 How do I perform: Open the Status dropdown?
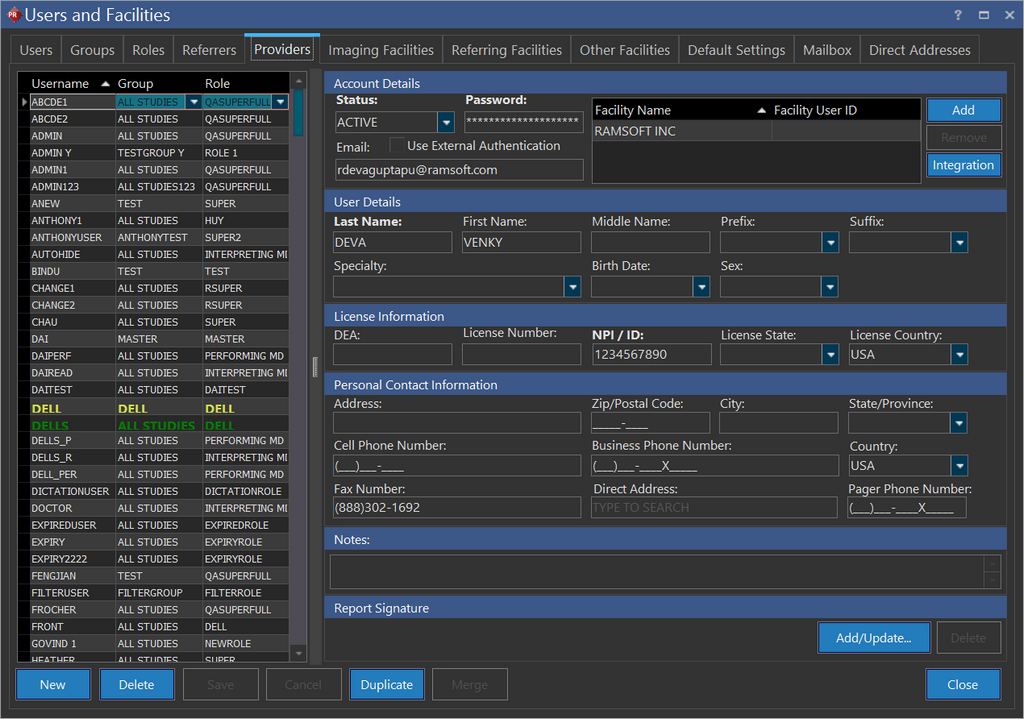pos(446,122)
